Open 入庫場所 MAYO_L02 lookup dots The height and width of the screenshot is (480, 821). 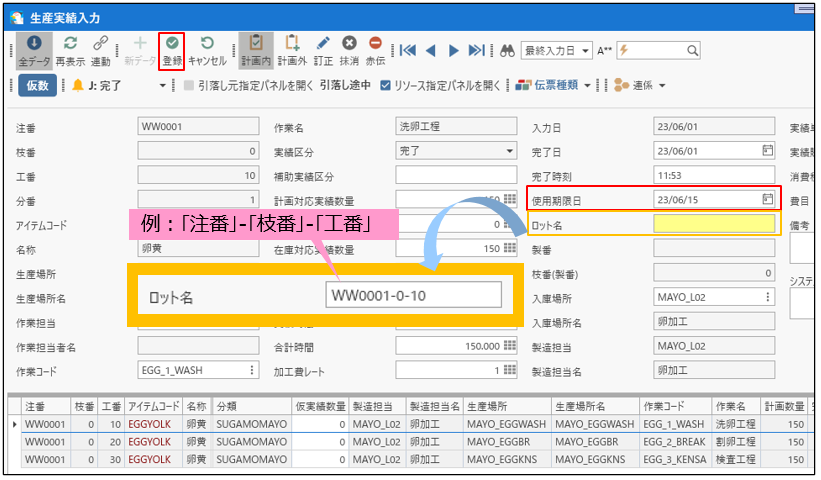click(x=768, y=297)
